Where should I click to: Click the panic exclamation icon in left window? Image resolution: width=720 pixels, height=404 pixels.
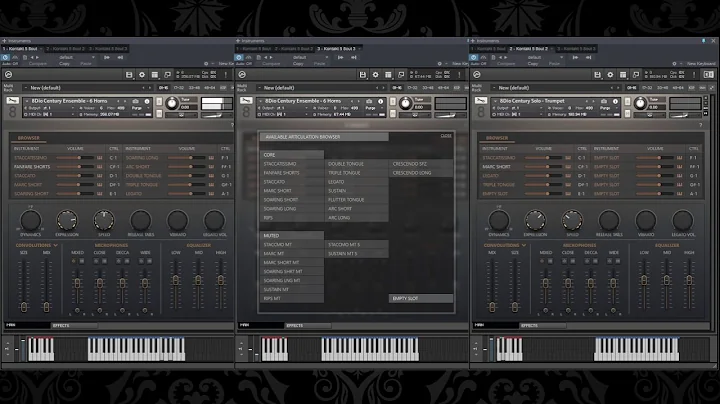(225, 75)
